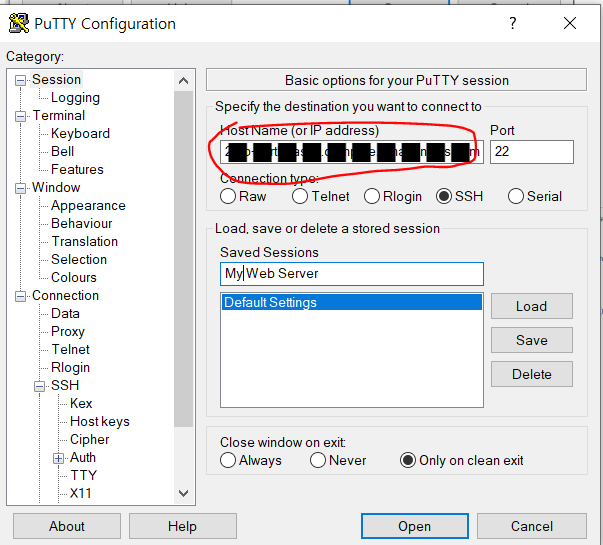The image size is (603, 545).
Task: Collapse the Window tree node
Action: 20,188
